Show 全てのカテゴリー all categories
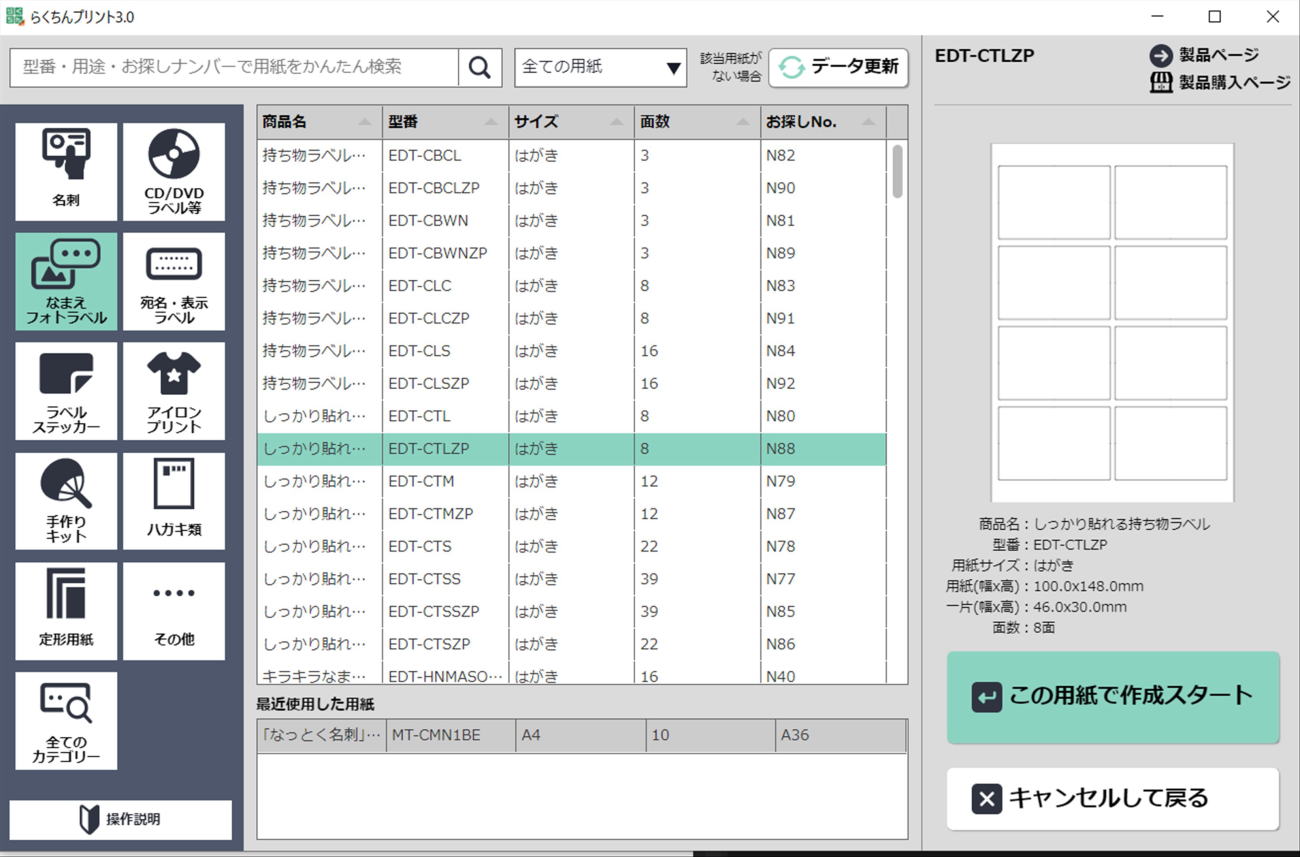Viewport: 1300px width, 857px height. tap(66, 721)
